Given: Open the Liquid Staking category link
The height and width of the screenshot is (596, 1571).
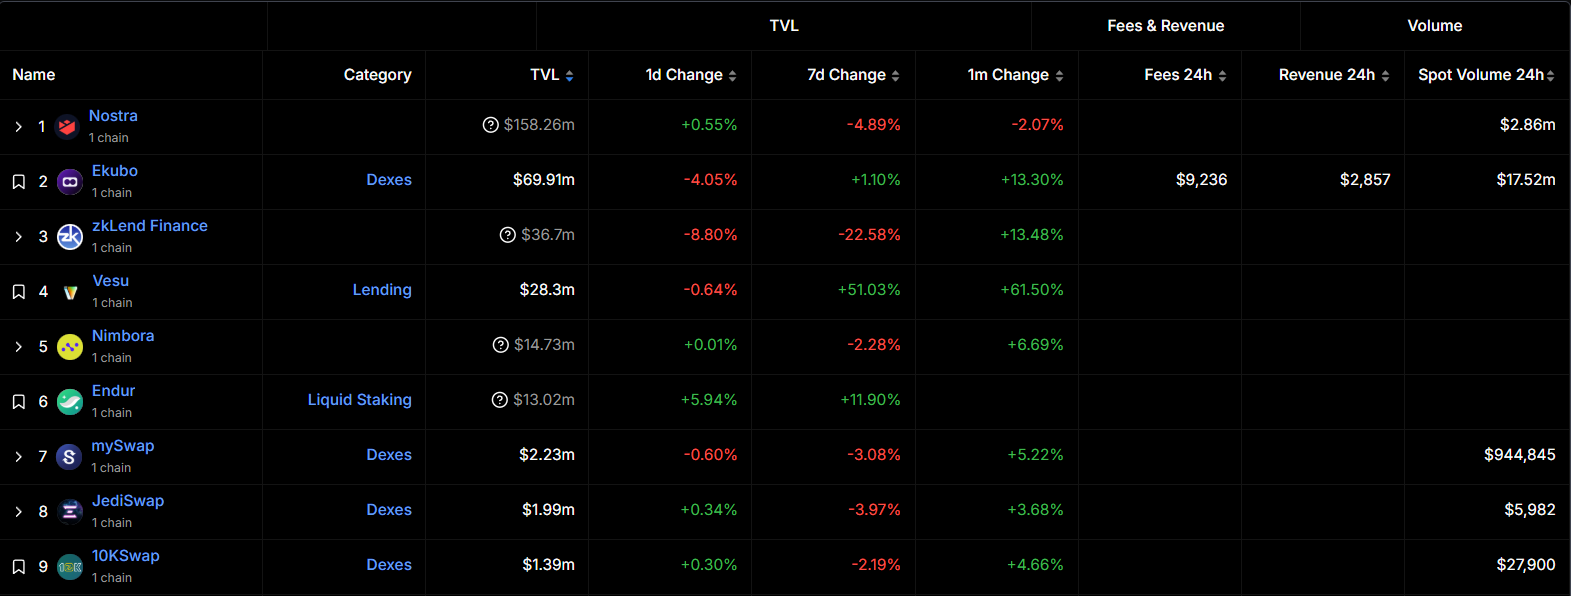Looking at the screenshot, I should (x=359, y=400).
